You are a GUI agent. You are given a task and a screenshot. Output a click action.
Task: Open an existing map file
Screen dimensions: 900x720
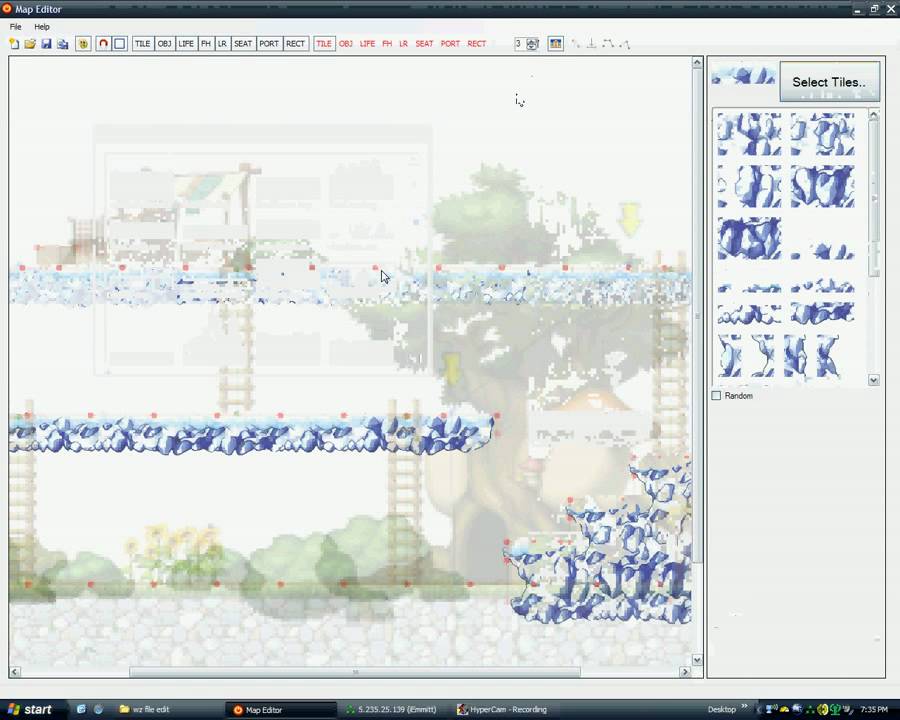[x=30, y=44]
